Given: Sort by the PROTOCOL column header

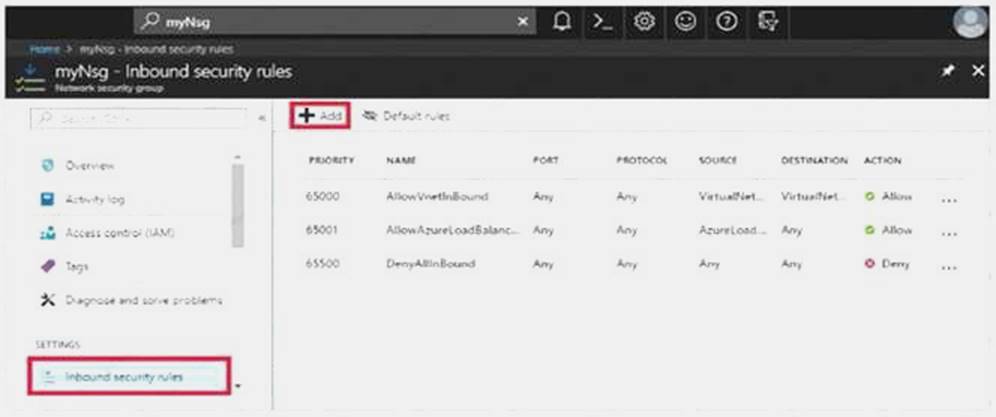Looking at the screenshot, I should click(x=642, y=161).
